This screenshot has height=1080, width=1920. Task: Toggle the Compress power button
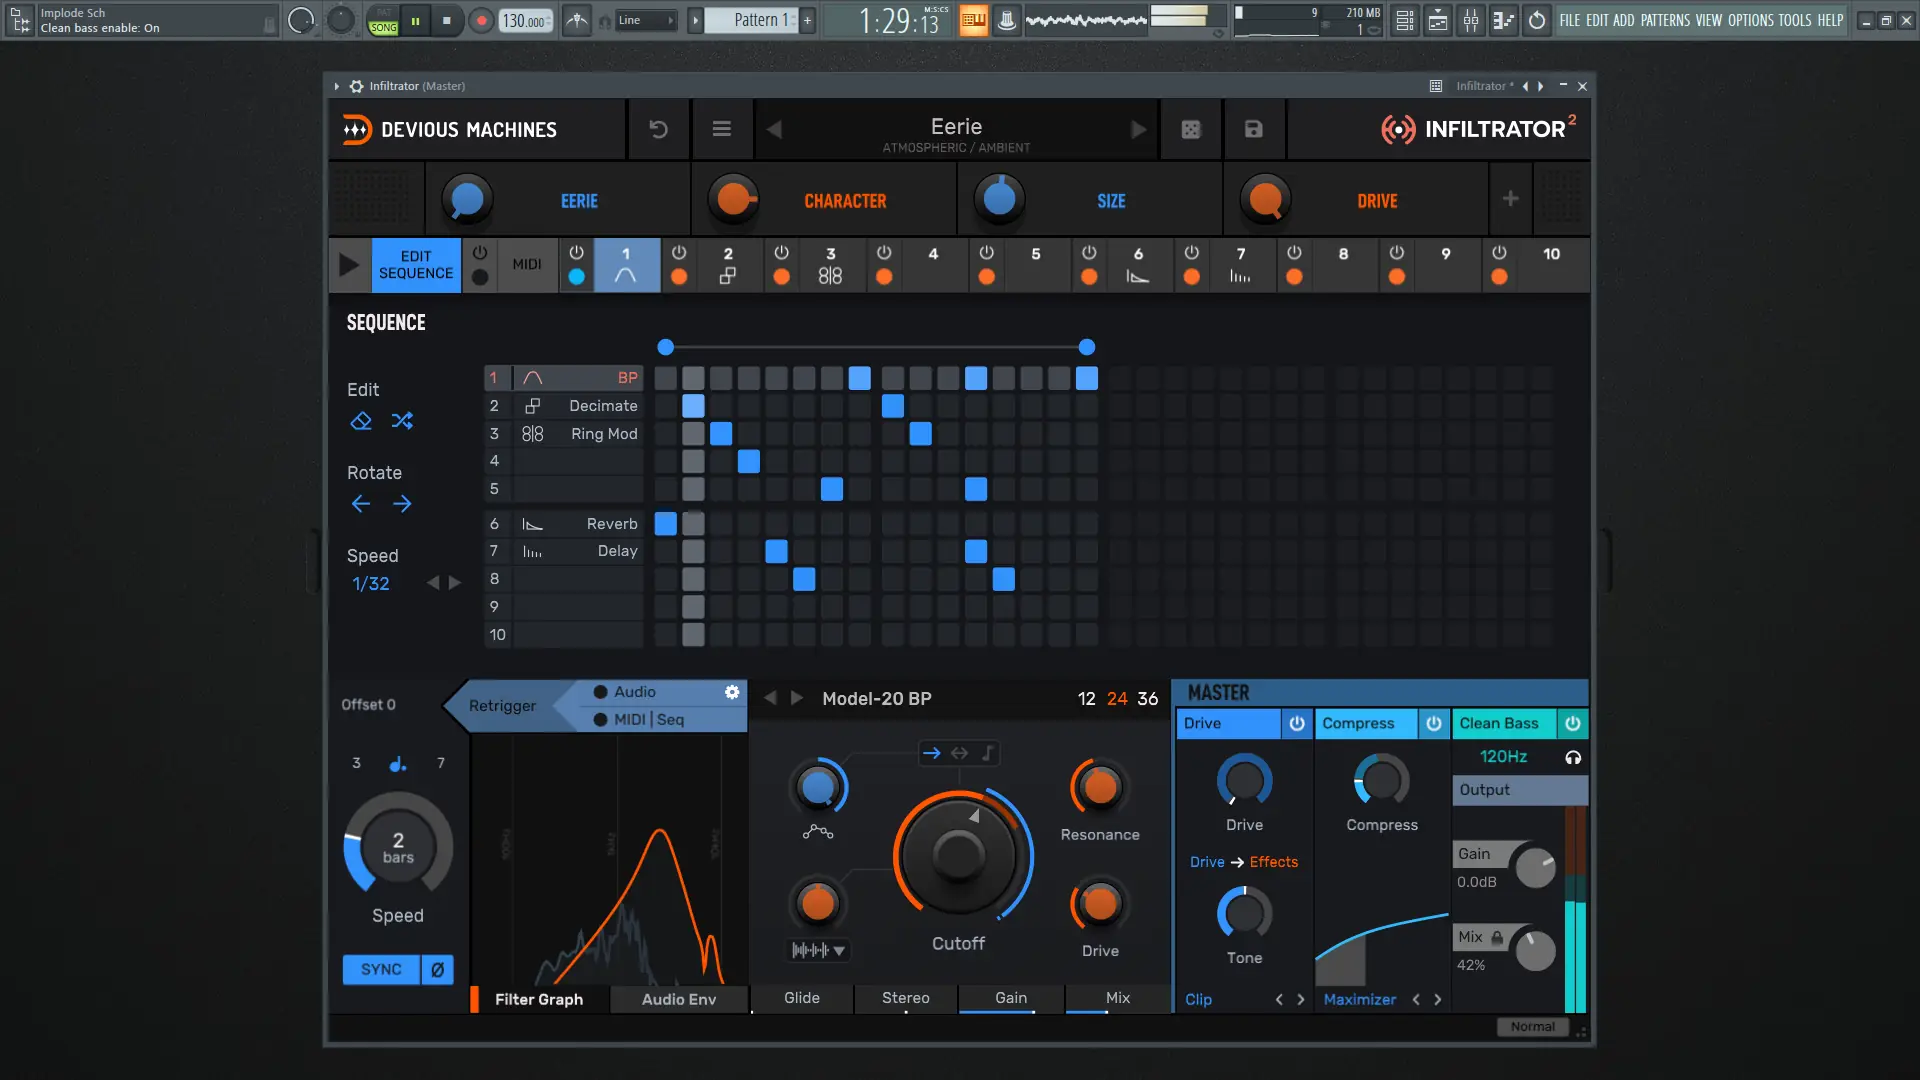click(x=1433, y=723)
